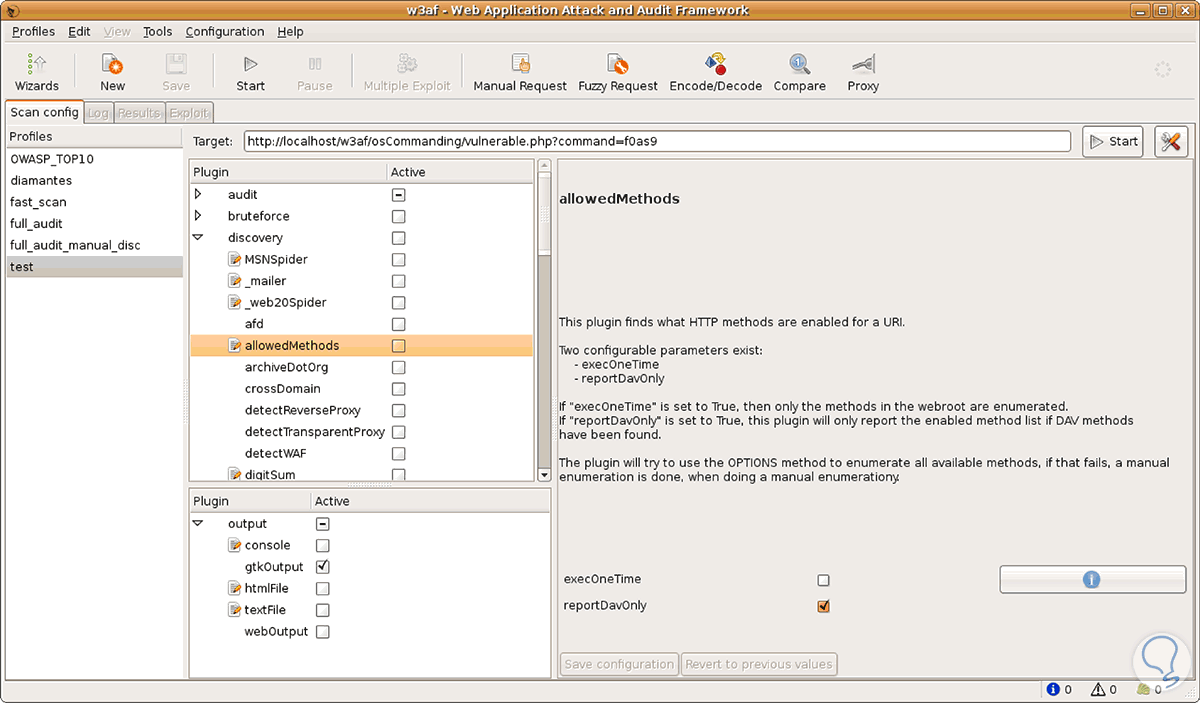Toggle the audit plugin group checkbox
This screenshot has width=1200, height=703.
[398, 195]
